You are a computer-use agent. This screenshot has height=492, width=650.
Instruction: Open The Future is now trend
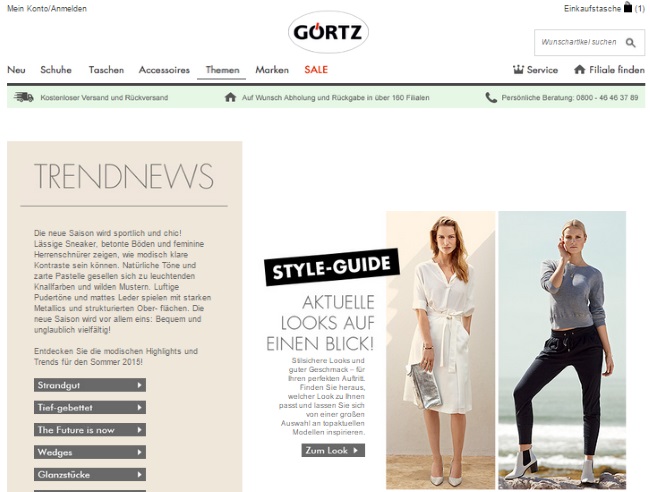click(90, 430)
